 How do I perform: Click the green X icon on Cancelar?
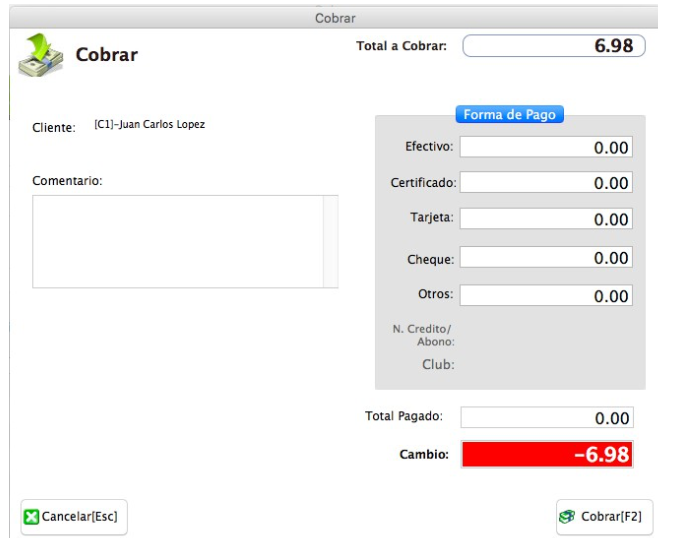[x=31, y=517]
